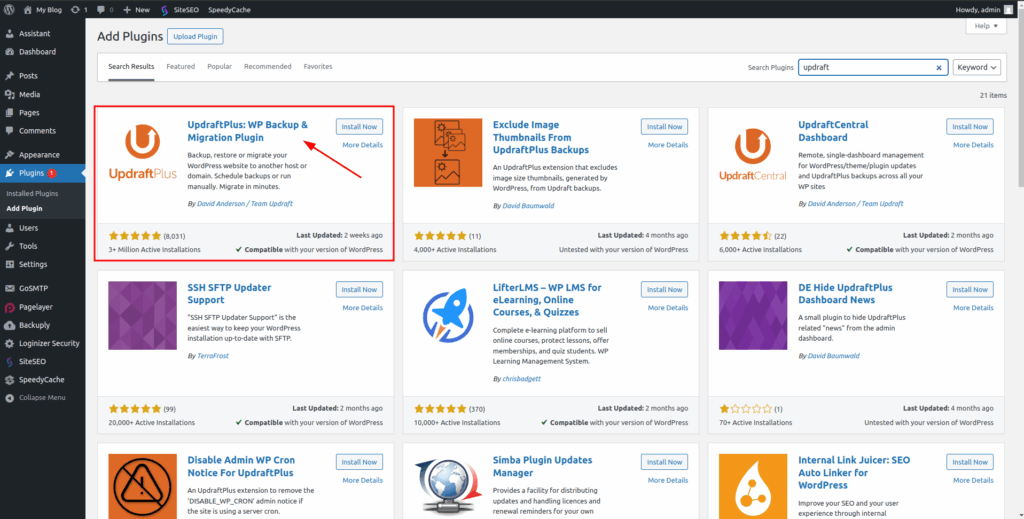Open Appearance brush icon in sidebar
This screenshot has width=1024, height=519.
point(9,155)
